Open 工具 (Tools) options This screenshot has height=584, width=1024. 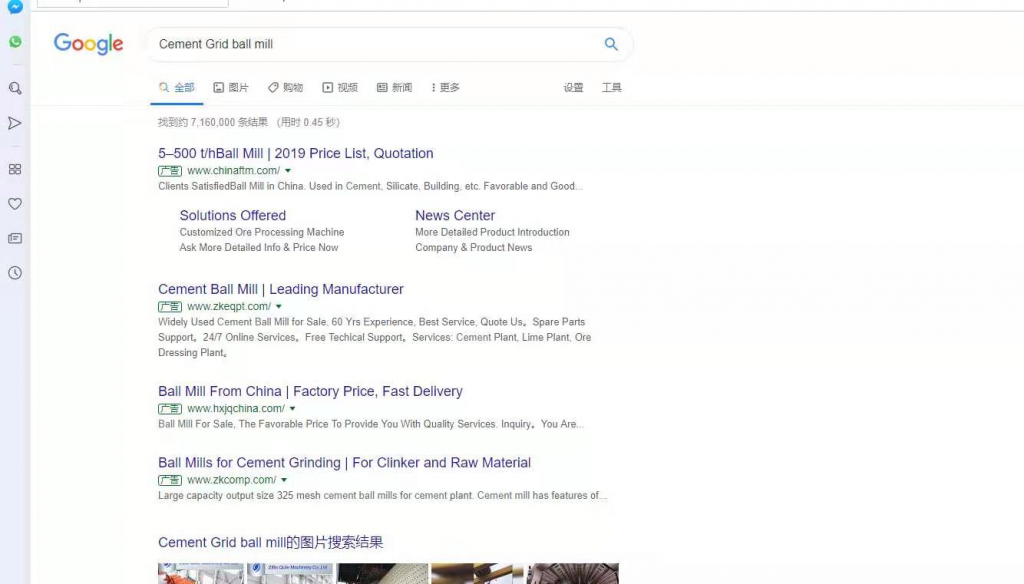click(611, 88)
